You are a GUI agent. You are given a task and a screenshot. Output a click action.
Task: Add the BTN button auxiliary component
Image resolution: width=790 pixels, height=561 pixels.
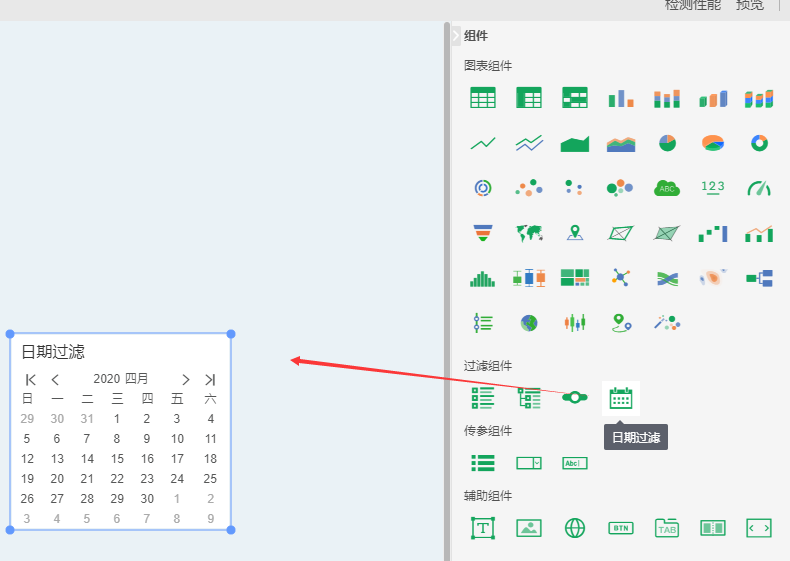(x=621, y=528)
